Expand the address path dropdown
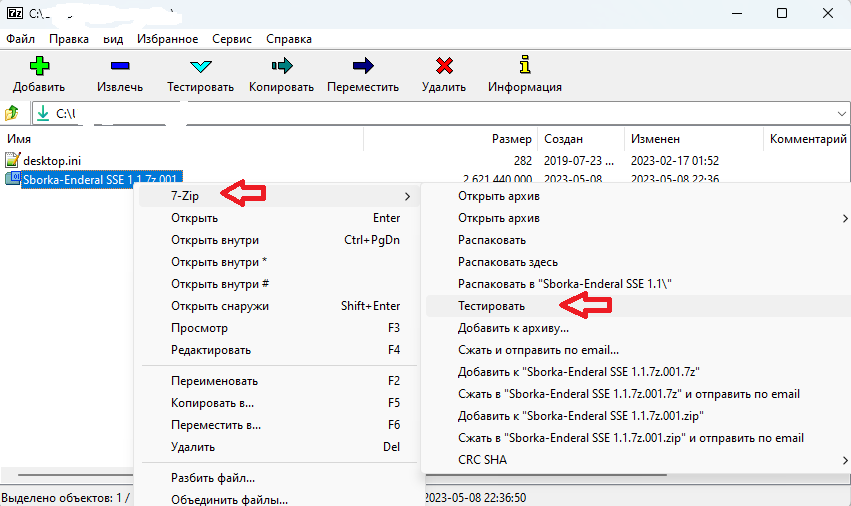Image resolution: width=851 pixels, height=506 pixels. pyautogui.click(x=839, y=113)
